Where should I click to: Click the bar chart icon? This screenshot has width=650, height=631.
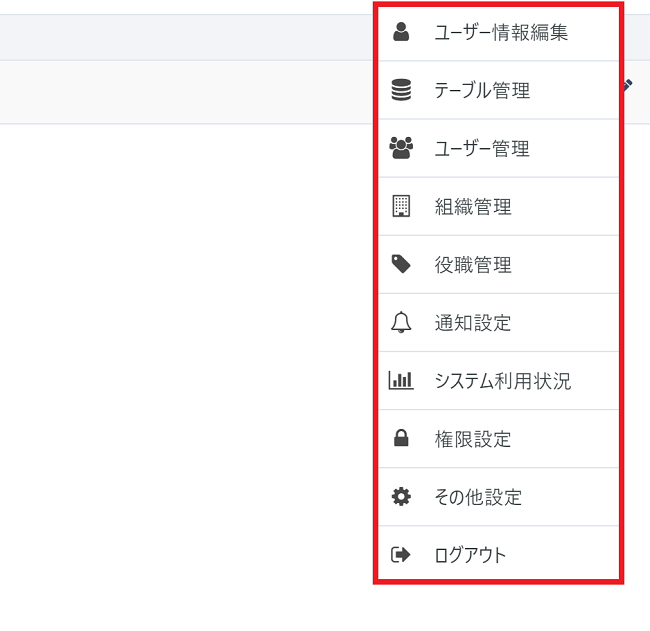coord(401,380)
